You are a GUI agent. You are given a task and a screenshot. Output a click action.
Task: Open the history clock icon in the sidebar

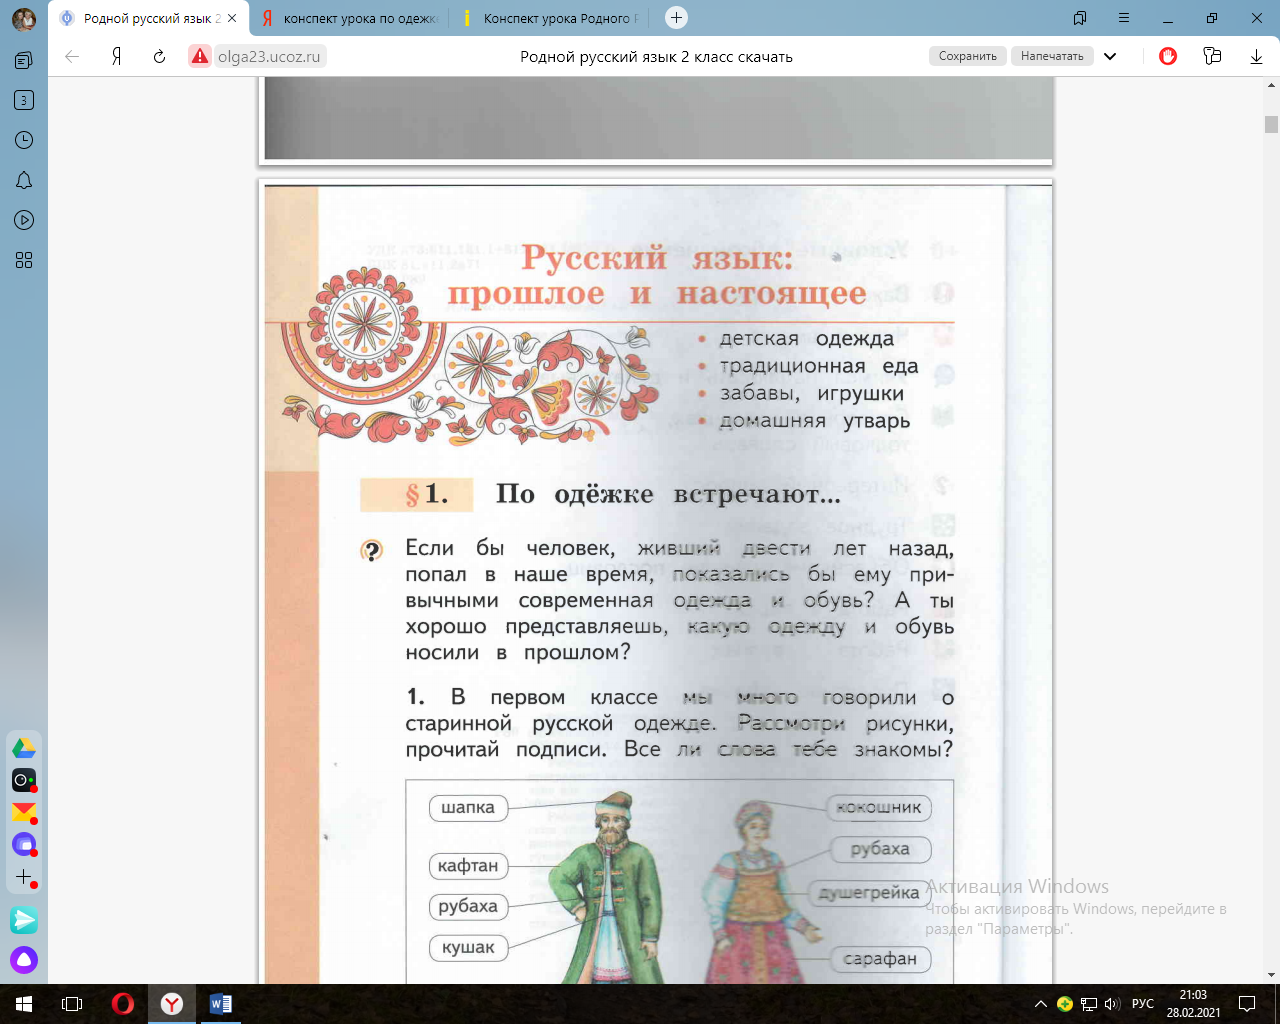tap(24, 140)
